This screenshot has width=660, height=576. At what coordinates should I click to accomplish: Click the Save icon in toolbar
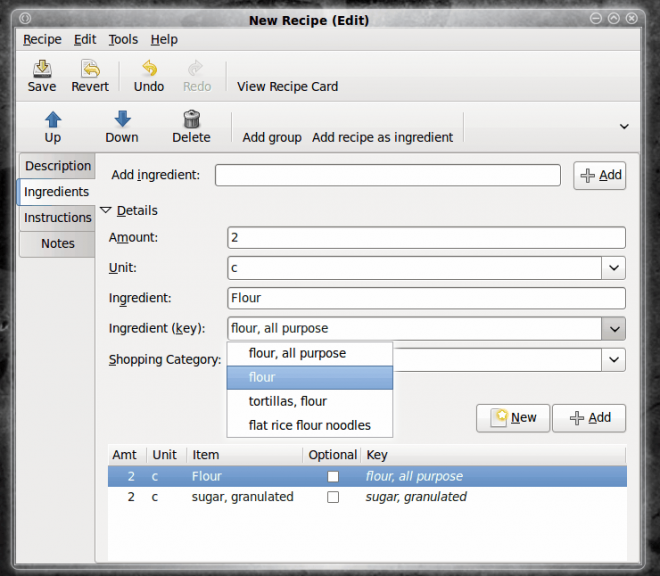click(x=42, y=69)
